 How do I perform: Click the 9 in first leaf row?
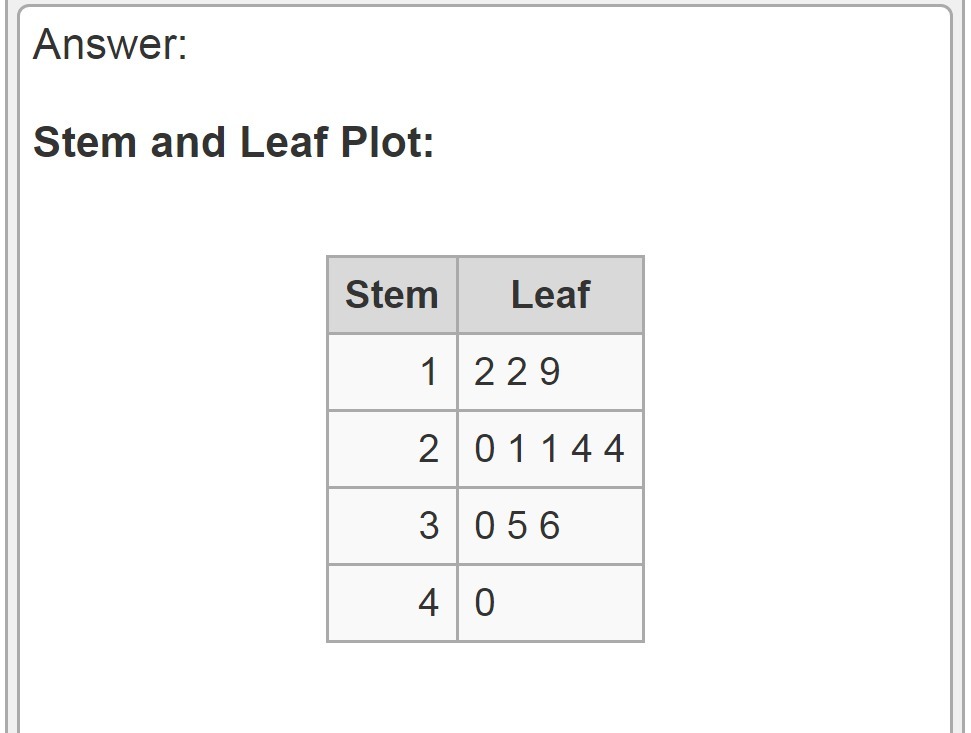click(x=549, y=372)
